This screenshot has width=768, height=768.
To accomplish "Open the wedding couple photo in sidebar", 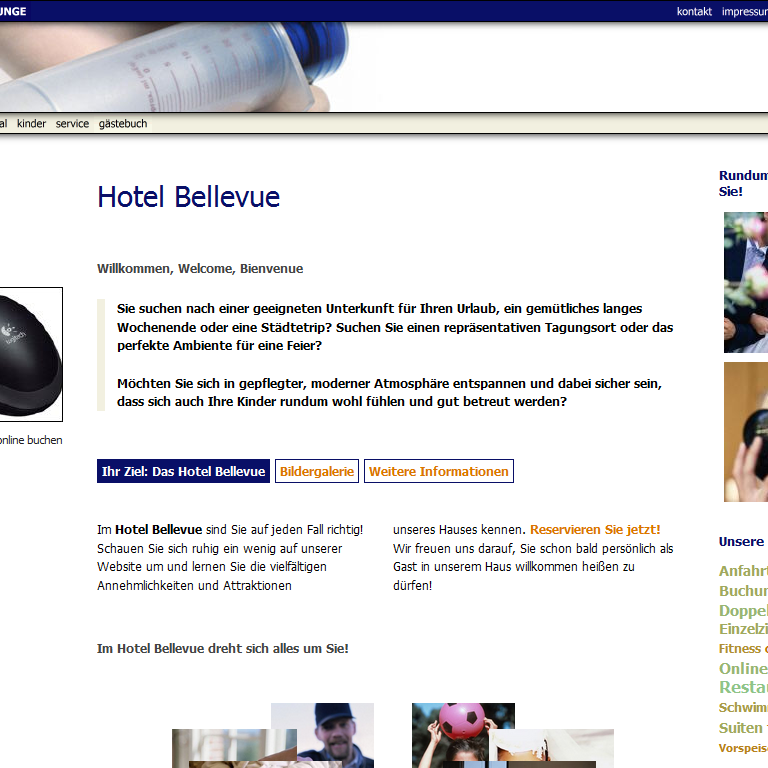I will click(746, 282).
